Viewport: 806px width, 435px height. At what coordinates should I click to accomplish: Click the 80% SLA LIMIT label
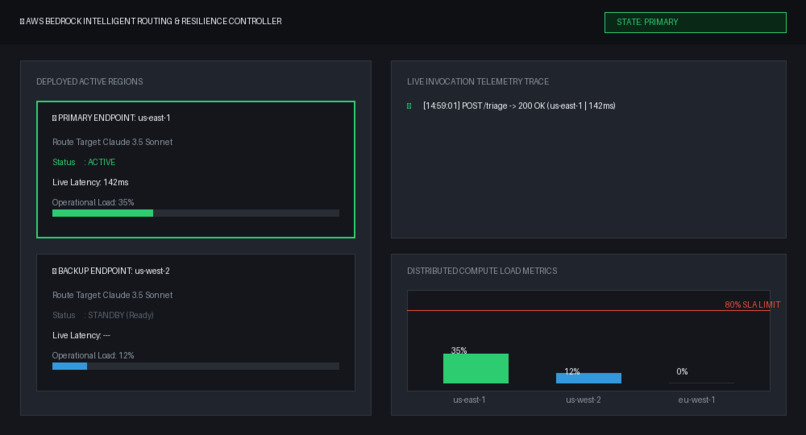[752, 304]
